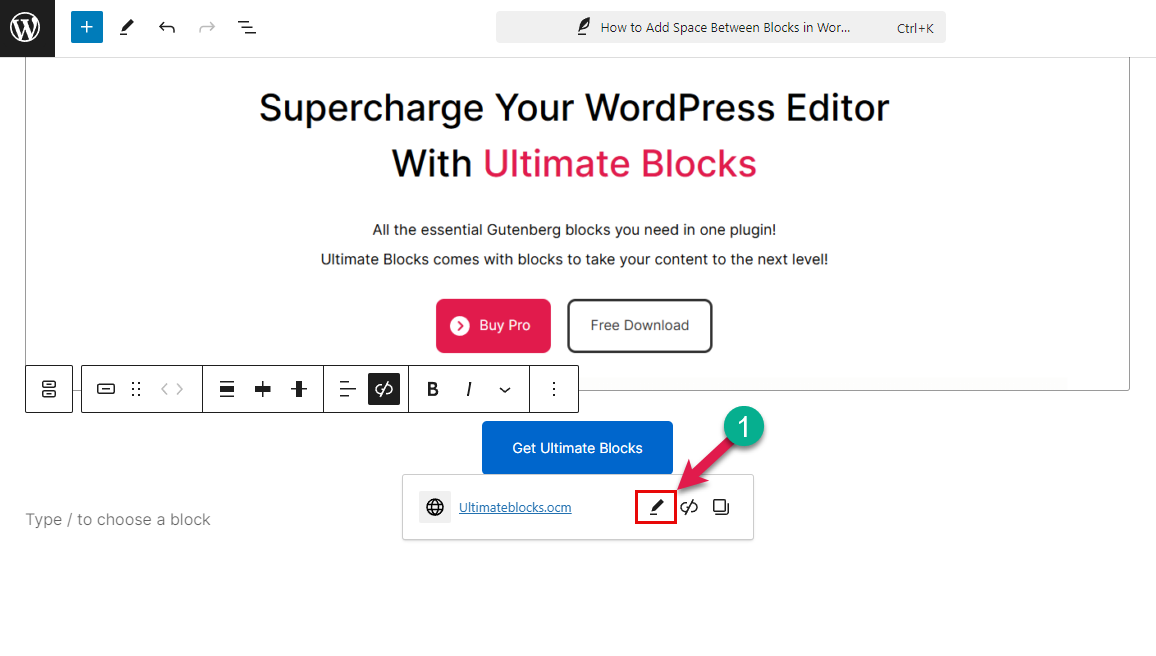Screen dimensions: 1156x656
Task: Open the Document Overview panel
Action: [246, 27]
